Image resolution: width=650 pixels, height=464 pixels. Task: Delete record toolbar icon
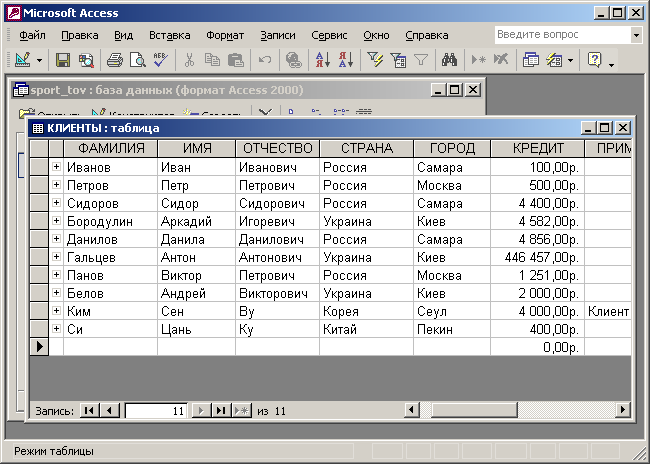coord(501,60)
